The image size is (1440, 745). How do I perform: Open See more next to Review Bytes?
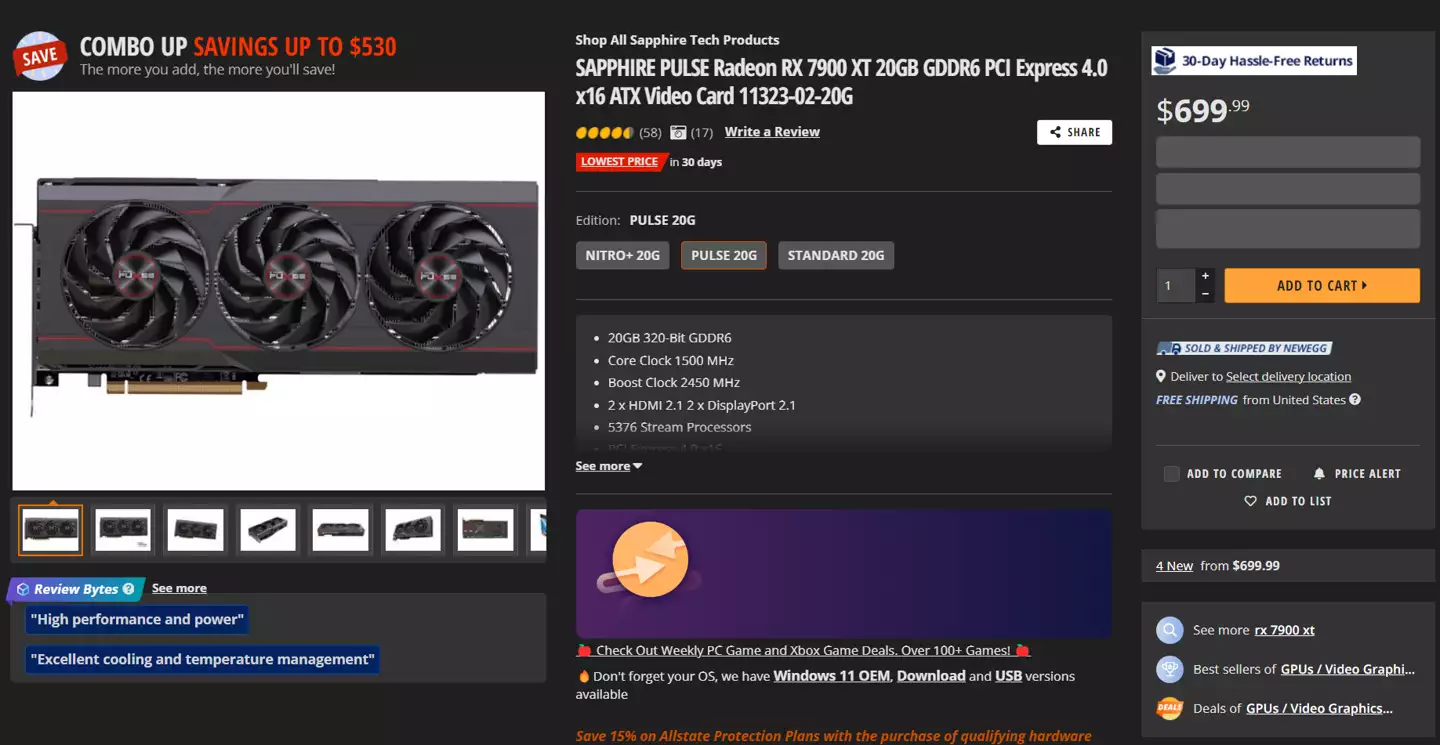pyautogui.click(x=179, y=588)
